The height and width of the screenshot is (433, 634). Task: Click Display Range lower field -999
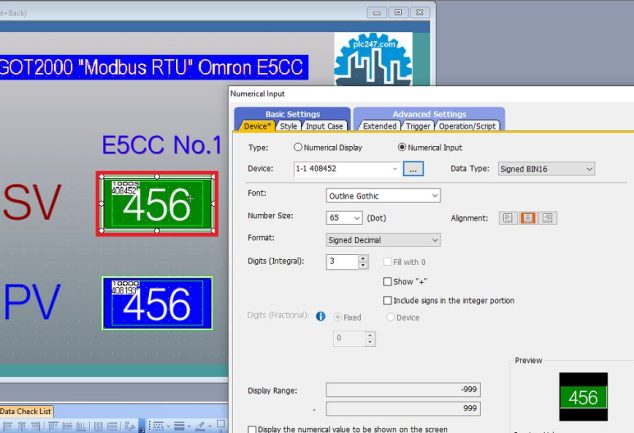coord(403,390)
